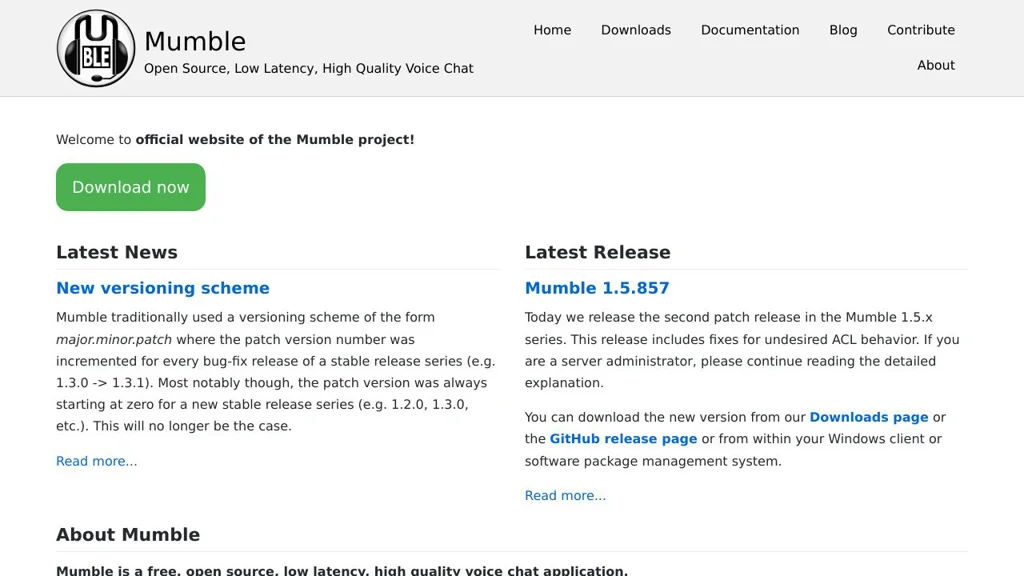
Task: Open the Documentation section
Action: tap(750, 30)
